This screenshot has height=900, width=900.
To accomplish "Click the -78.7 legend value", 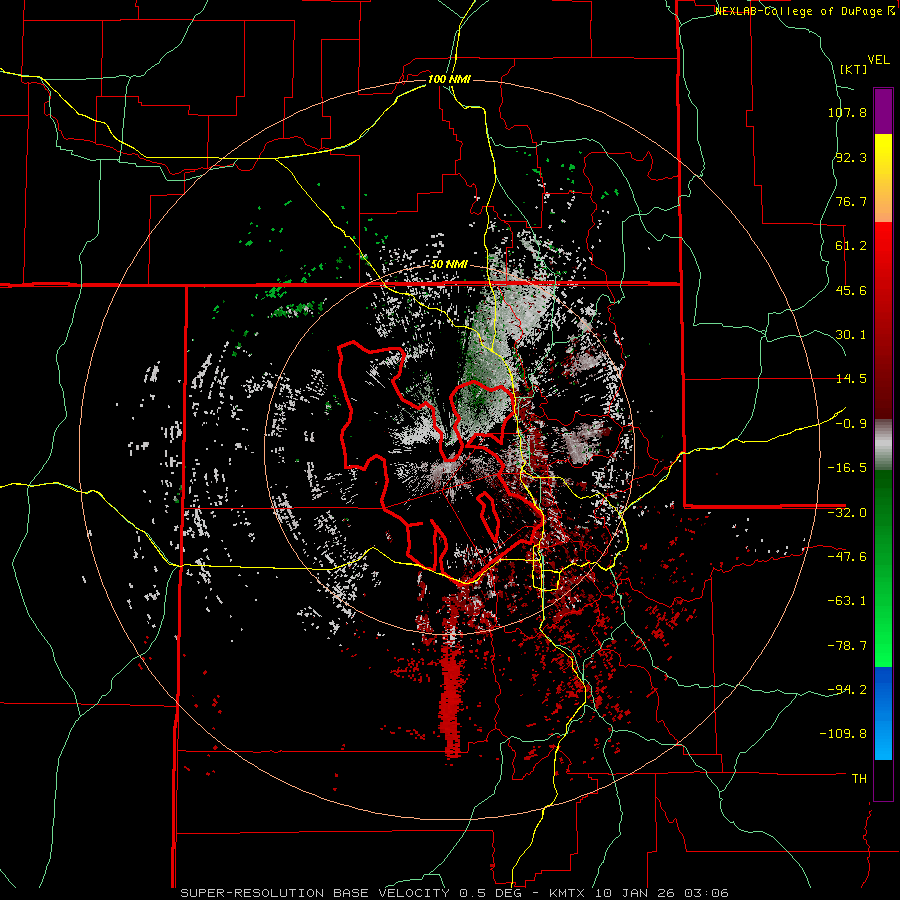I will (847, 646).
